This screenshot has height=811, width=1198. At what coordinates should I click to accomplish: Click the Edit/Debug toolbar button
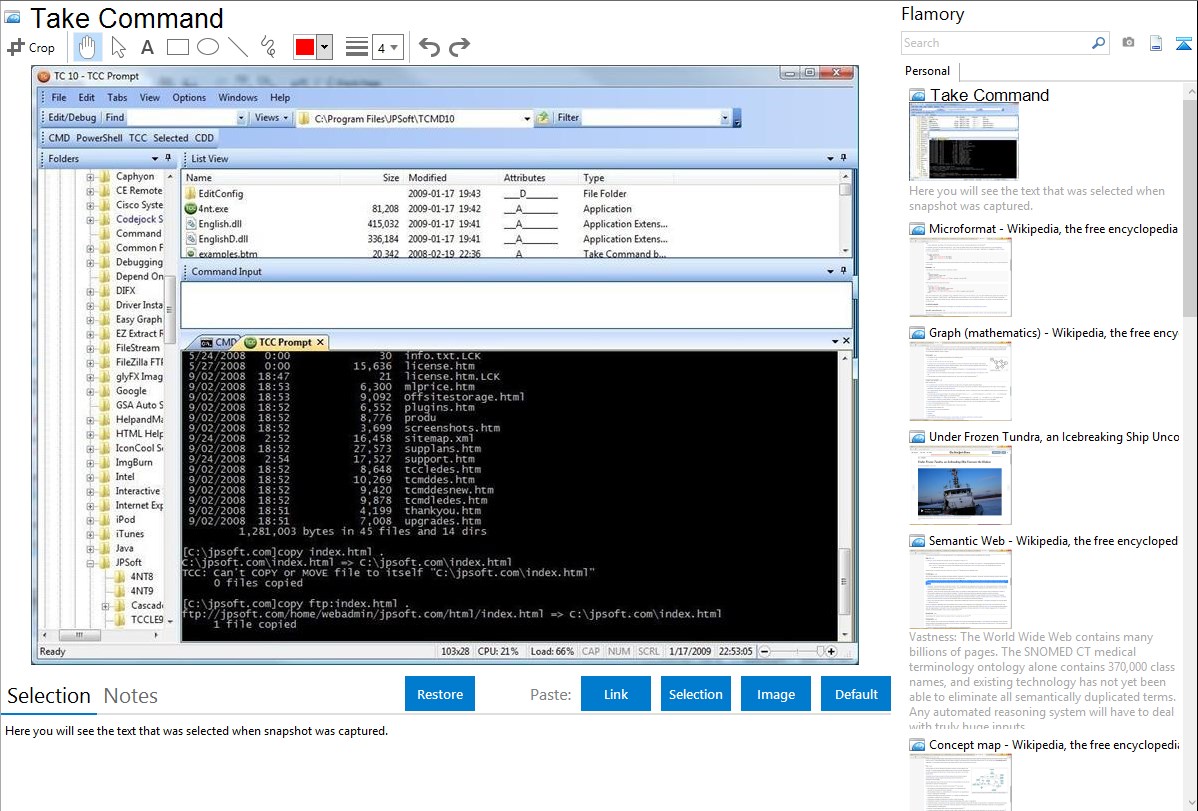(x=72, y=118)
